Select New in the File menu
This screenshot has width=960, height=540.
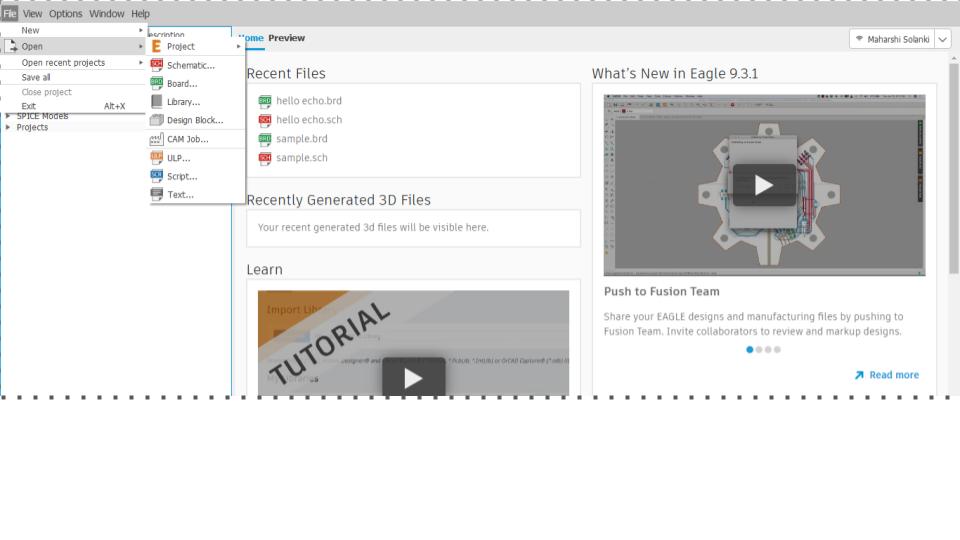click(73, 30)
